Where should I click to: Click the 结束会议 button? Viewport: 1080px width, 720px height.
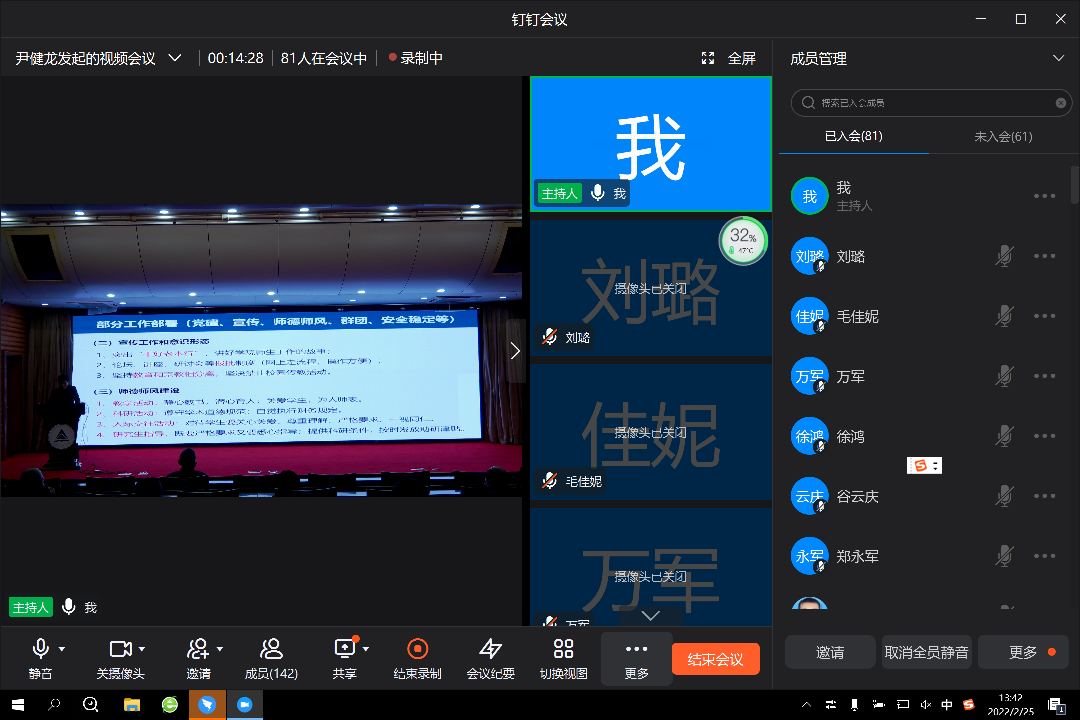coord(715,659)
